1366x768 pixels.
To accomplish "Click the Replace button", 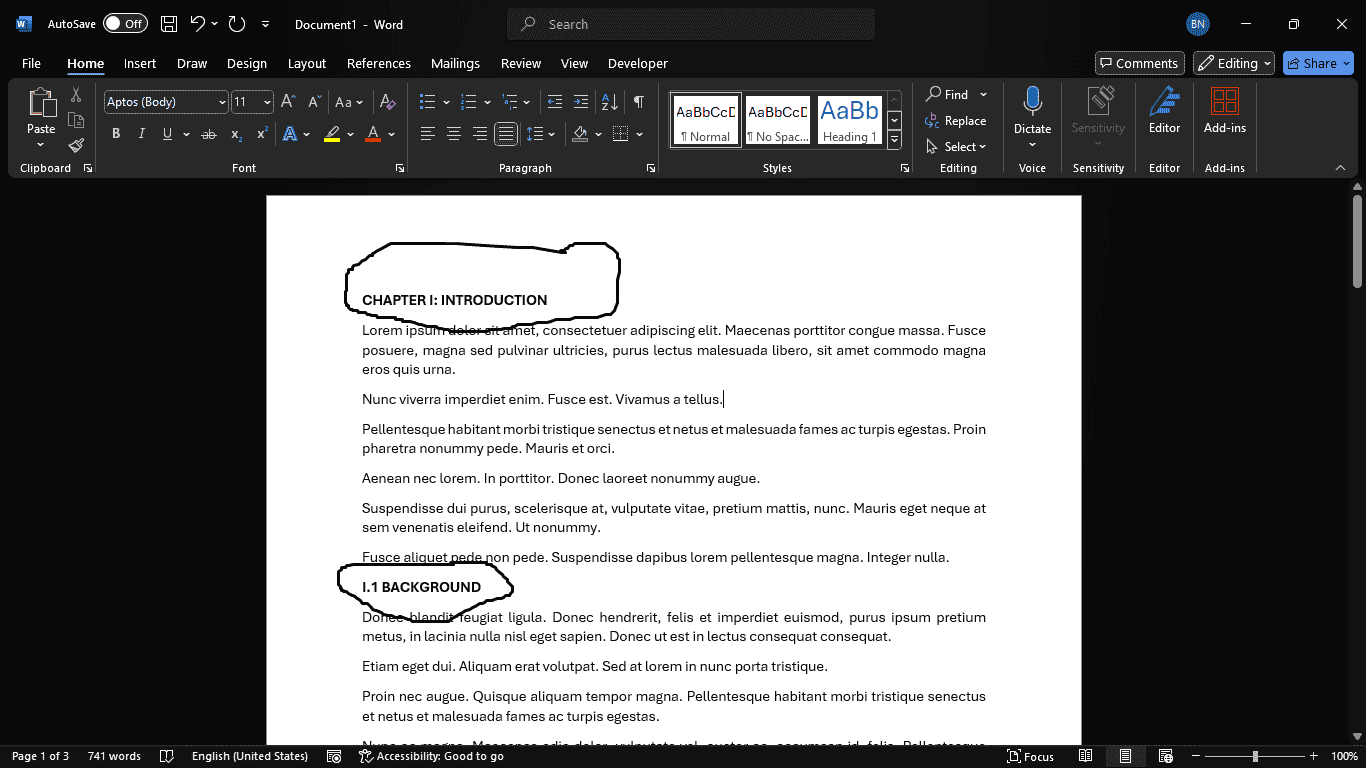I will [x=957, y=120].
